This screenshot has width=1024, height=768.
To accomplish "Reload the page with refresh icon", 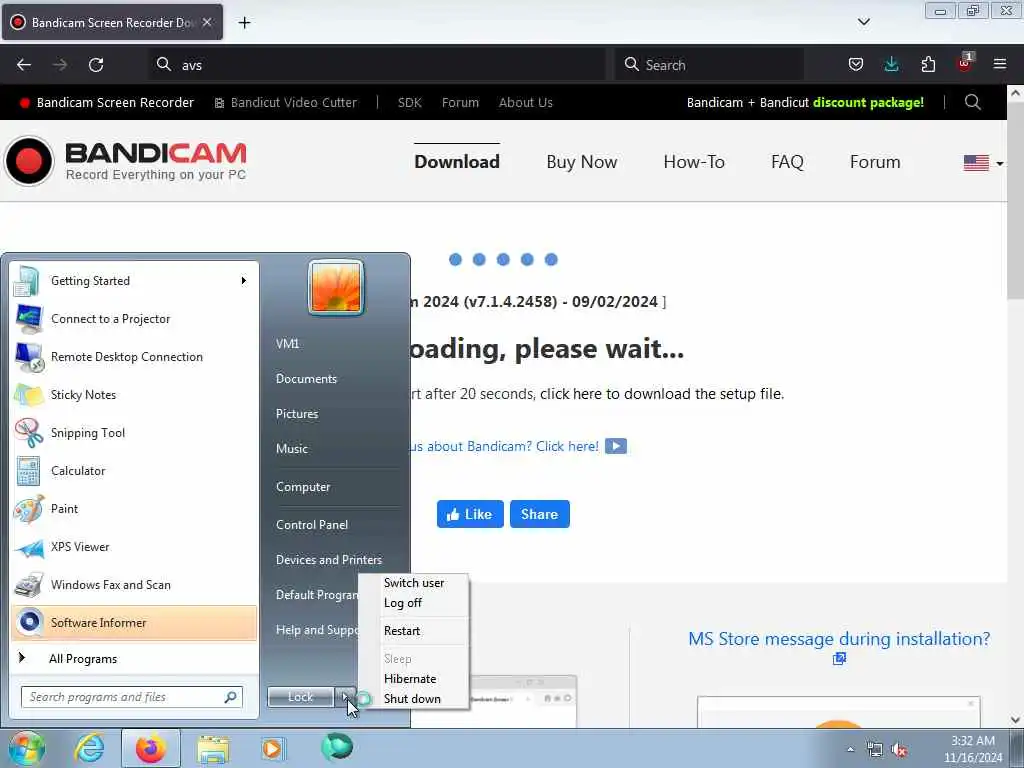I will [x=96, y=65].
